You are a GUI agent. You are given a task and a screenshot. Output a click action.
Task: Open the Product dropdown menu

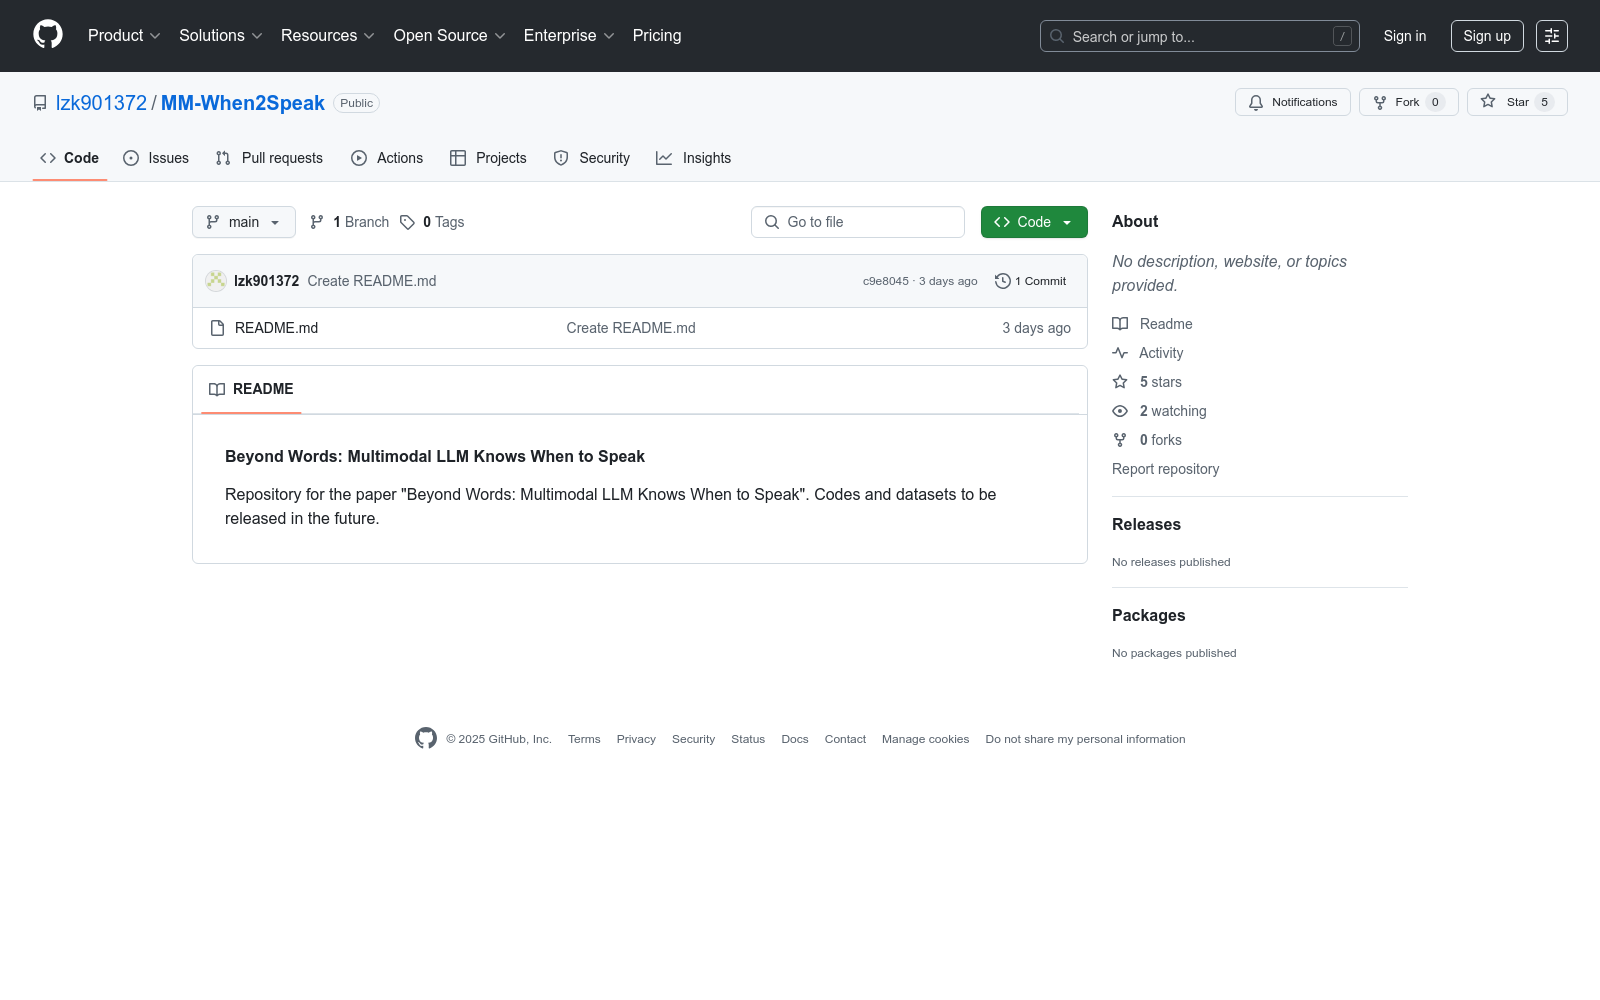[124, 35]
